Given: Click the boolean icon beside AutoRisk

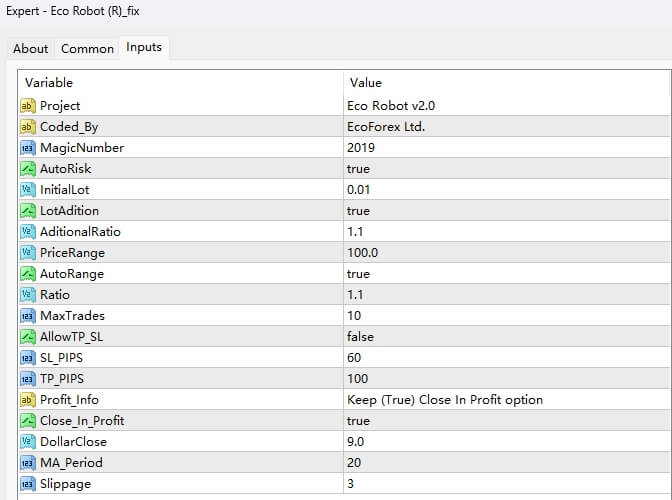Looking at the screenshot, I should click(x=28, y=168).
